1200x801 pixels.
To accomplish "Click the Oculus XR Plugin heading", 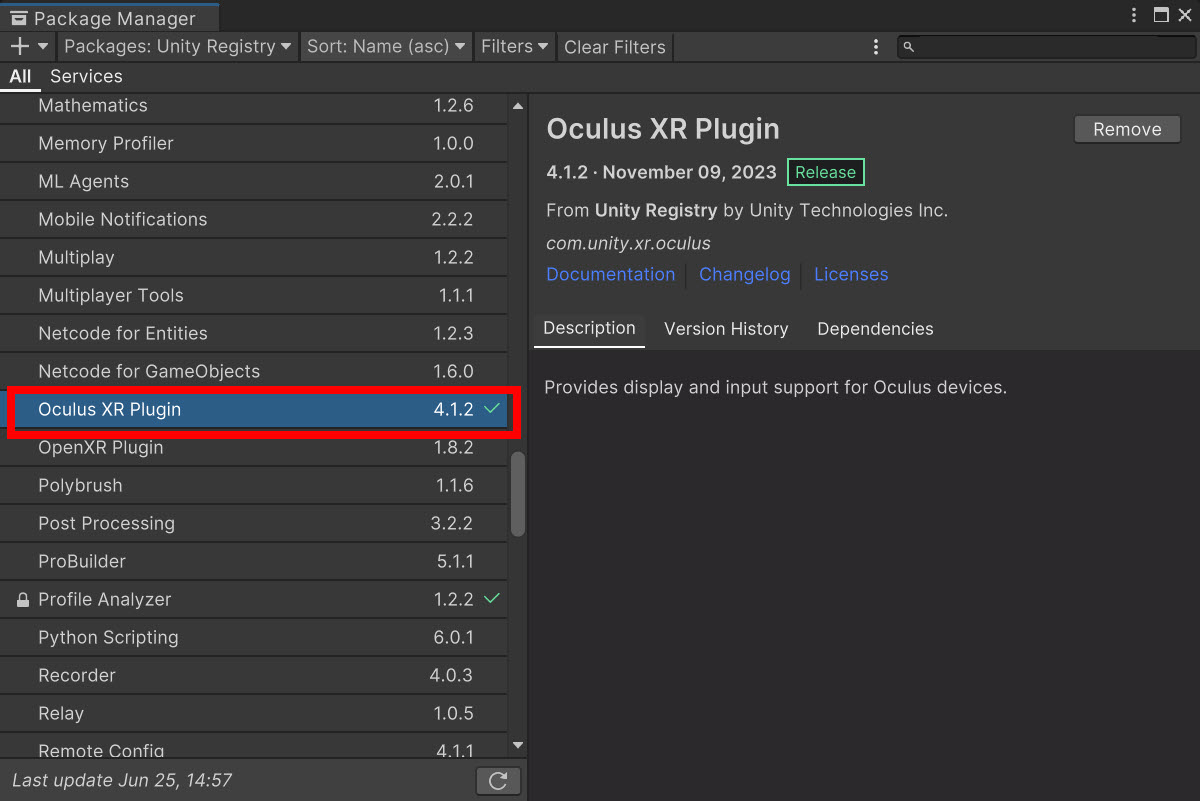I will 663,129.
